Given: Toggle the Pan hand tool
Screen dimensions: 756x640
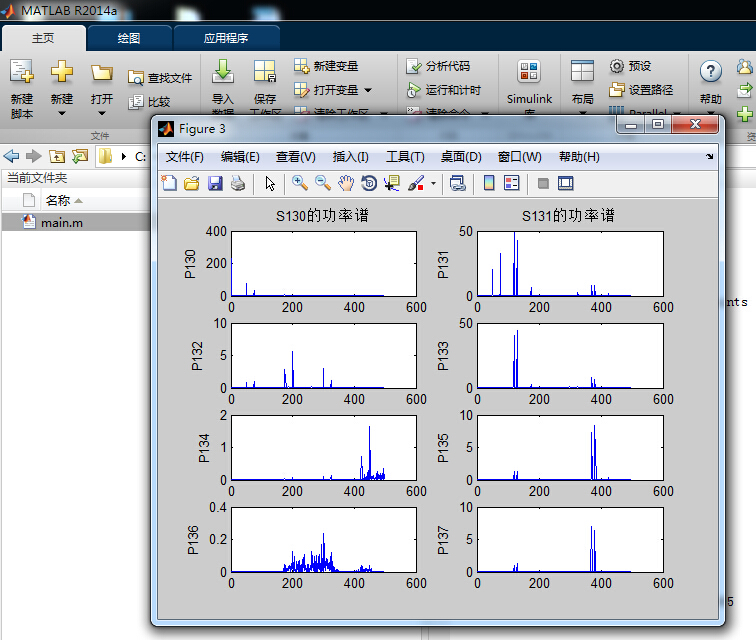Looking at the screenshot, I should click(x=346, y=183).
